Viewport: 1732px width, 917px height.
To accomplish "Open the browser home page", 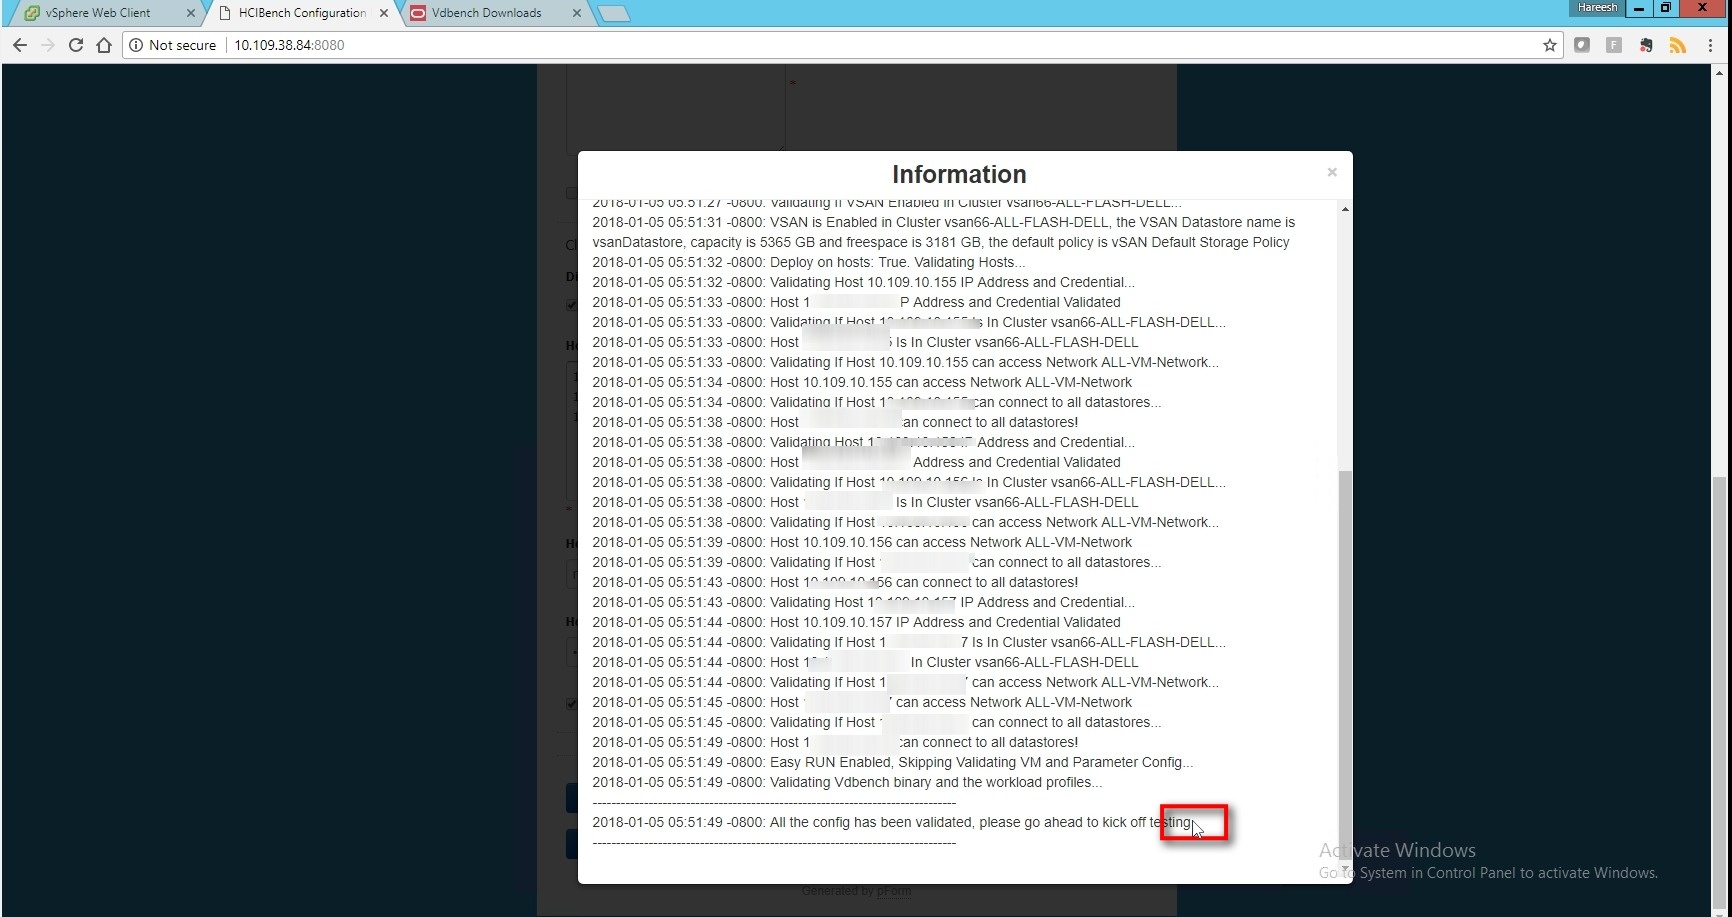I will coord(104,45).
